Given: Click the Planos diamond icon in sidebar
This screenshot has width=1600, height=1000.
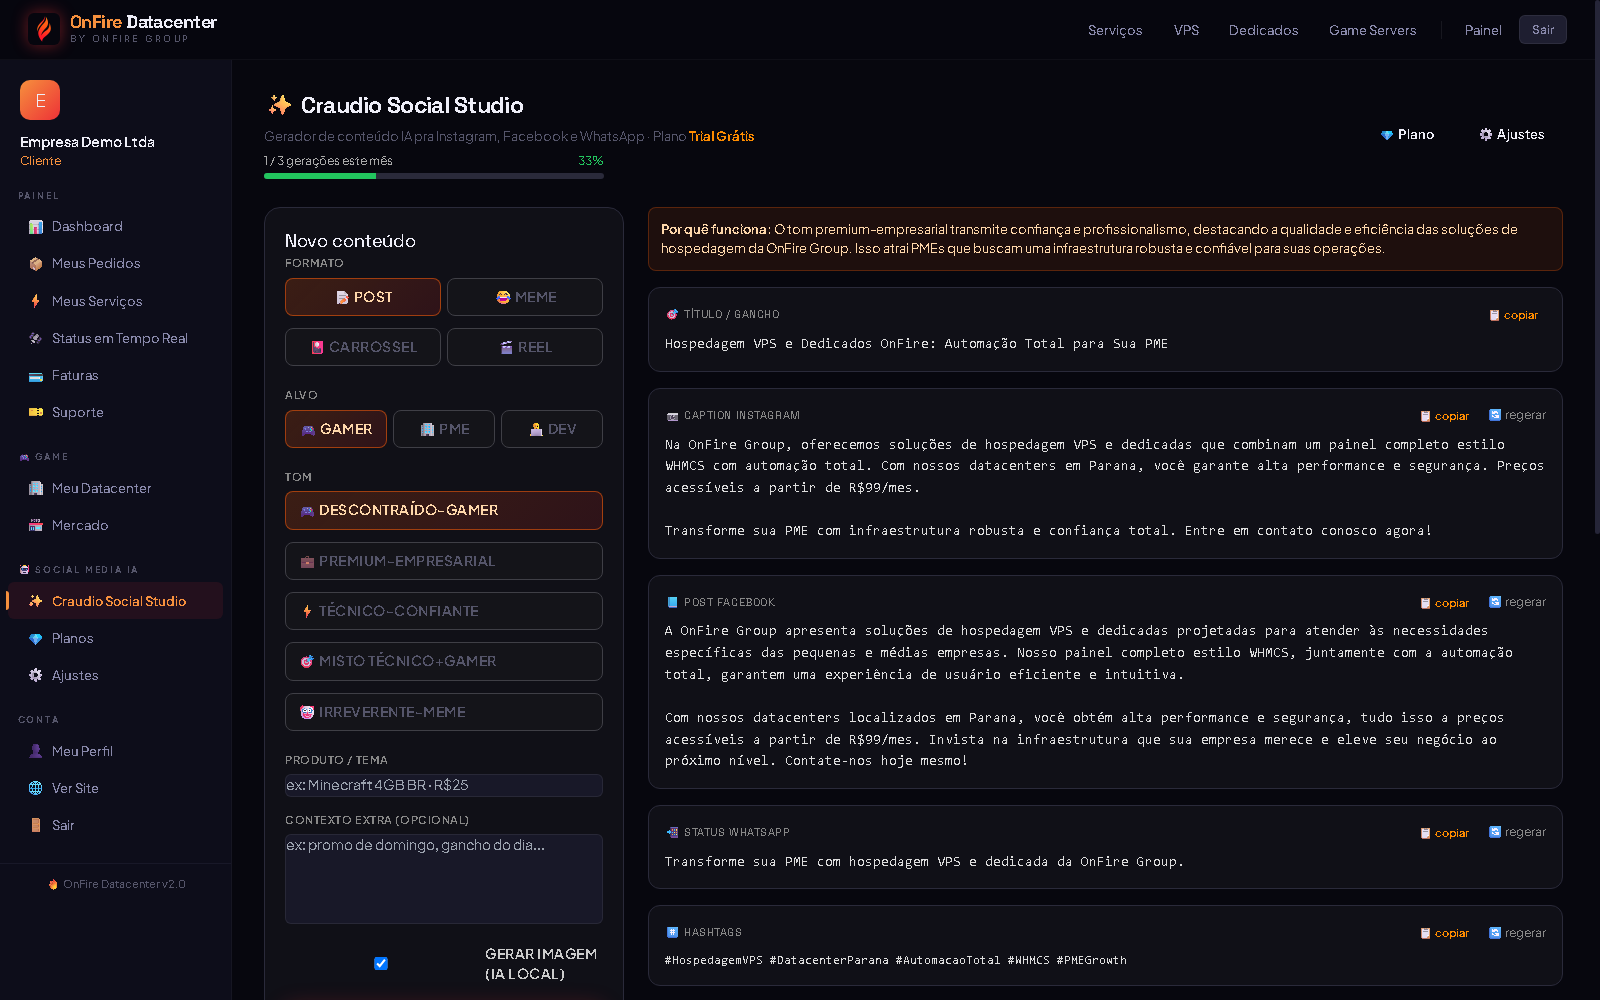Looking at the screenshot, I should point(36,639).
